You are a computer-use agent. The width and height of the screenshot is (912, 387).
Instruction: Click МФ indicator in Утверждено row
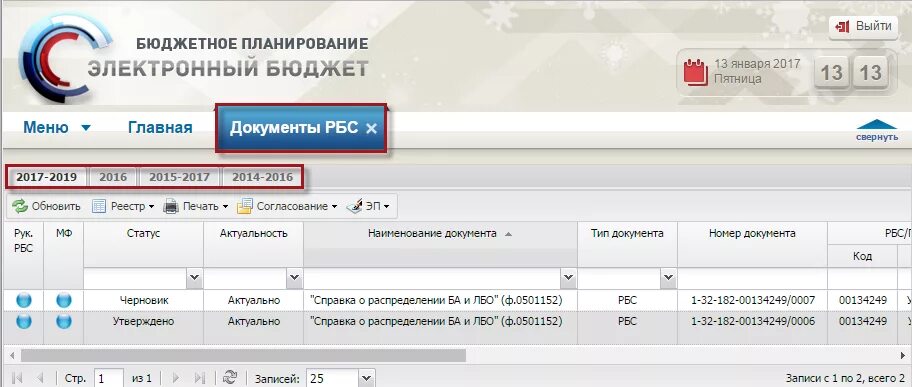point(64,321)
